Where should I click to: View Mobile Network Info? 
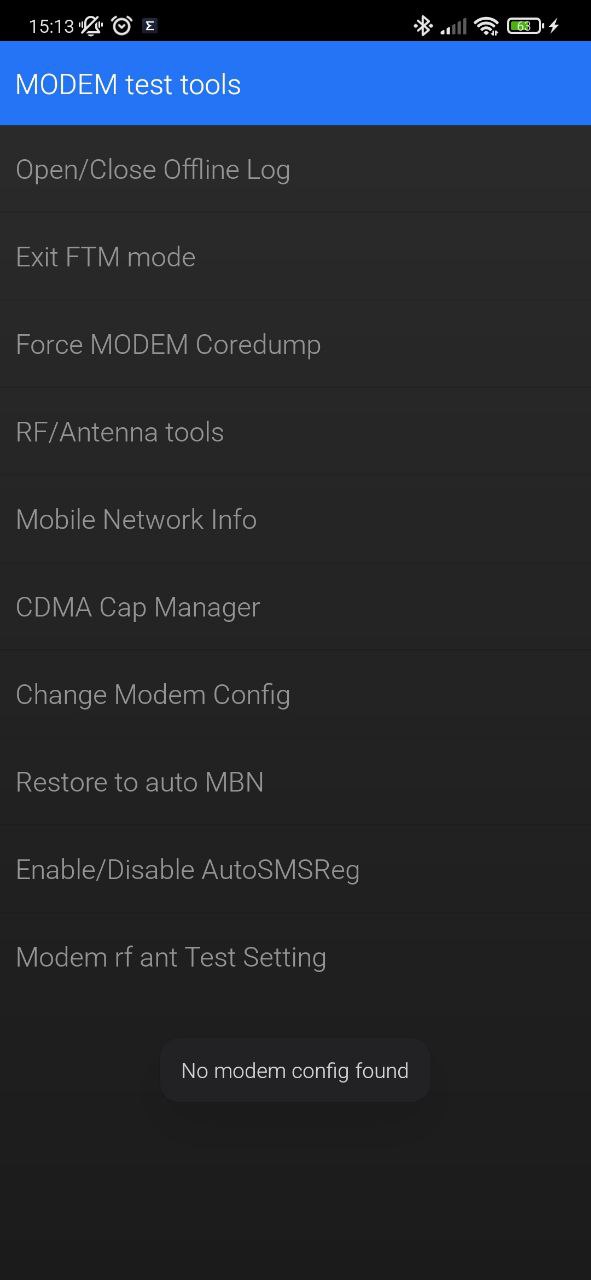pos(295,519)
